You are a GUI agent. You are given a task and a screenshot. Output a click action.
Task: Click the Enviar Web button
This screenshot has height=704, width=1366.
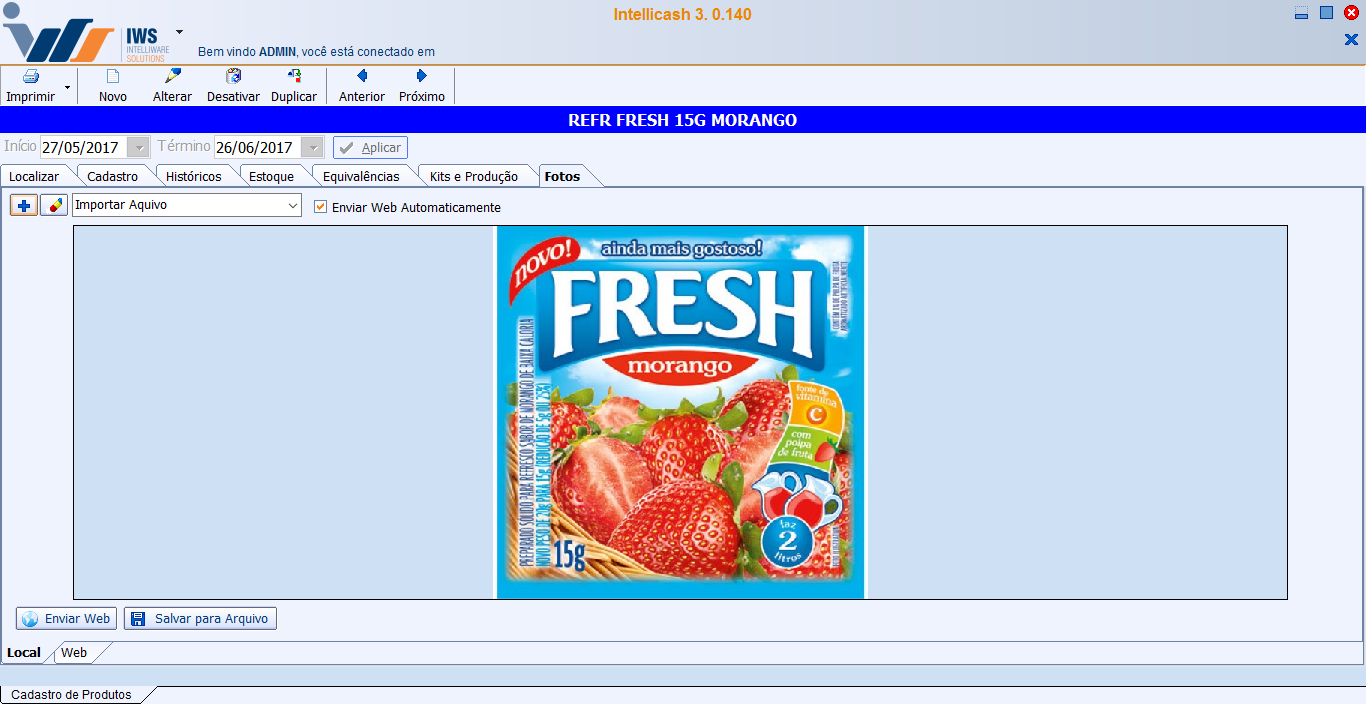(x=66, y=619)
